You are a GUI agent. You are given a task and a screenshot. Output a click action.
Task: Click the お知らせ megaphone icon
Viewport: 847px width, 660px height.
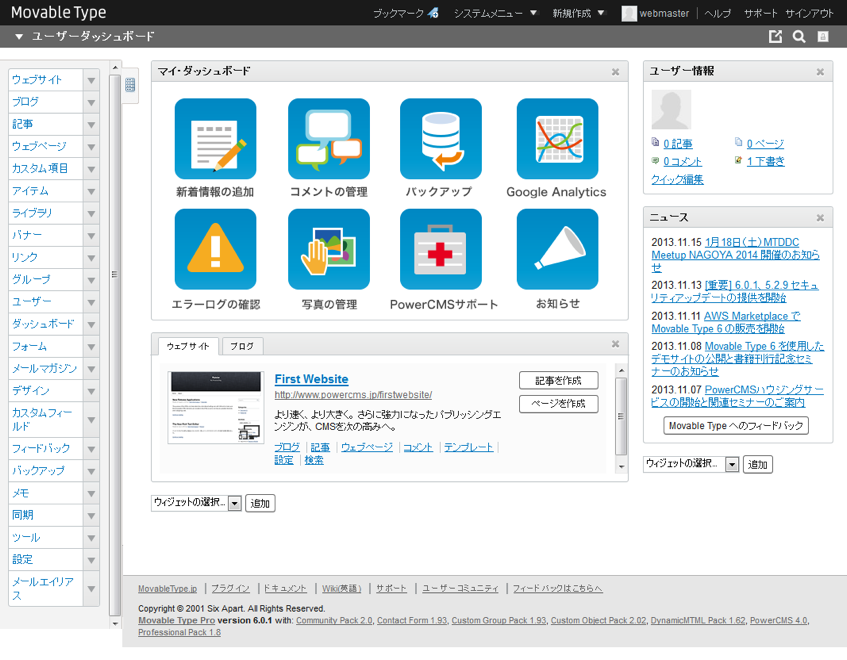pyautogui.click(x=557, y=249)
